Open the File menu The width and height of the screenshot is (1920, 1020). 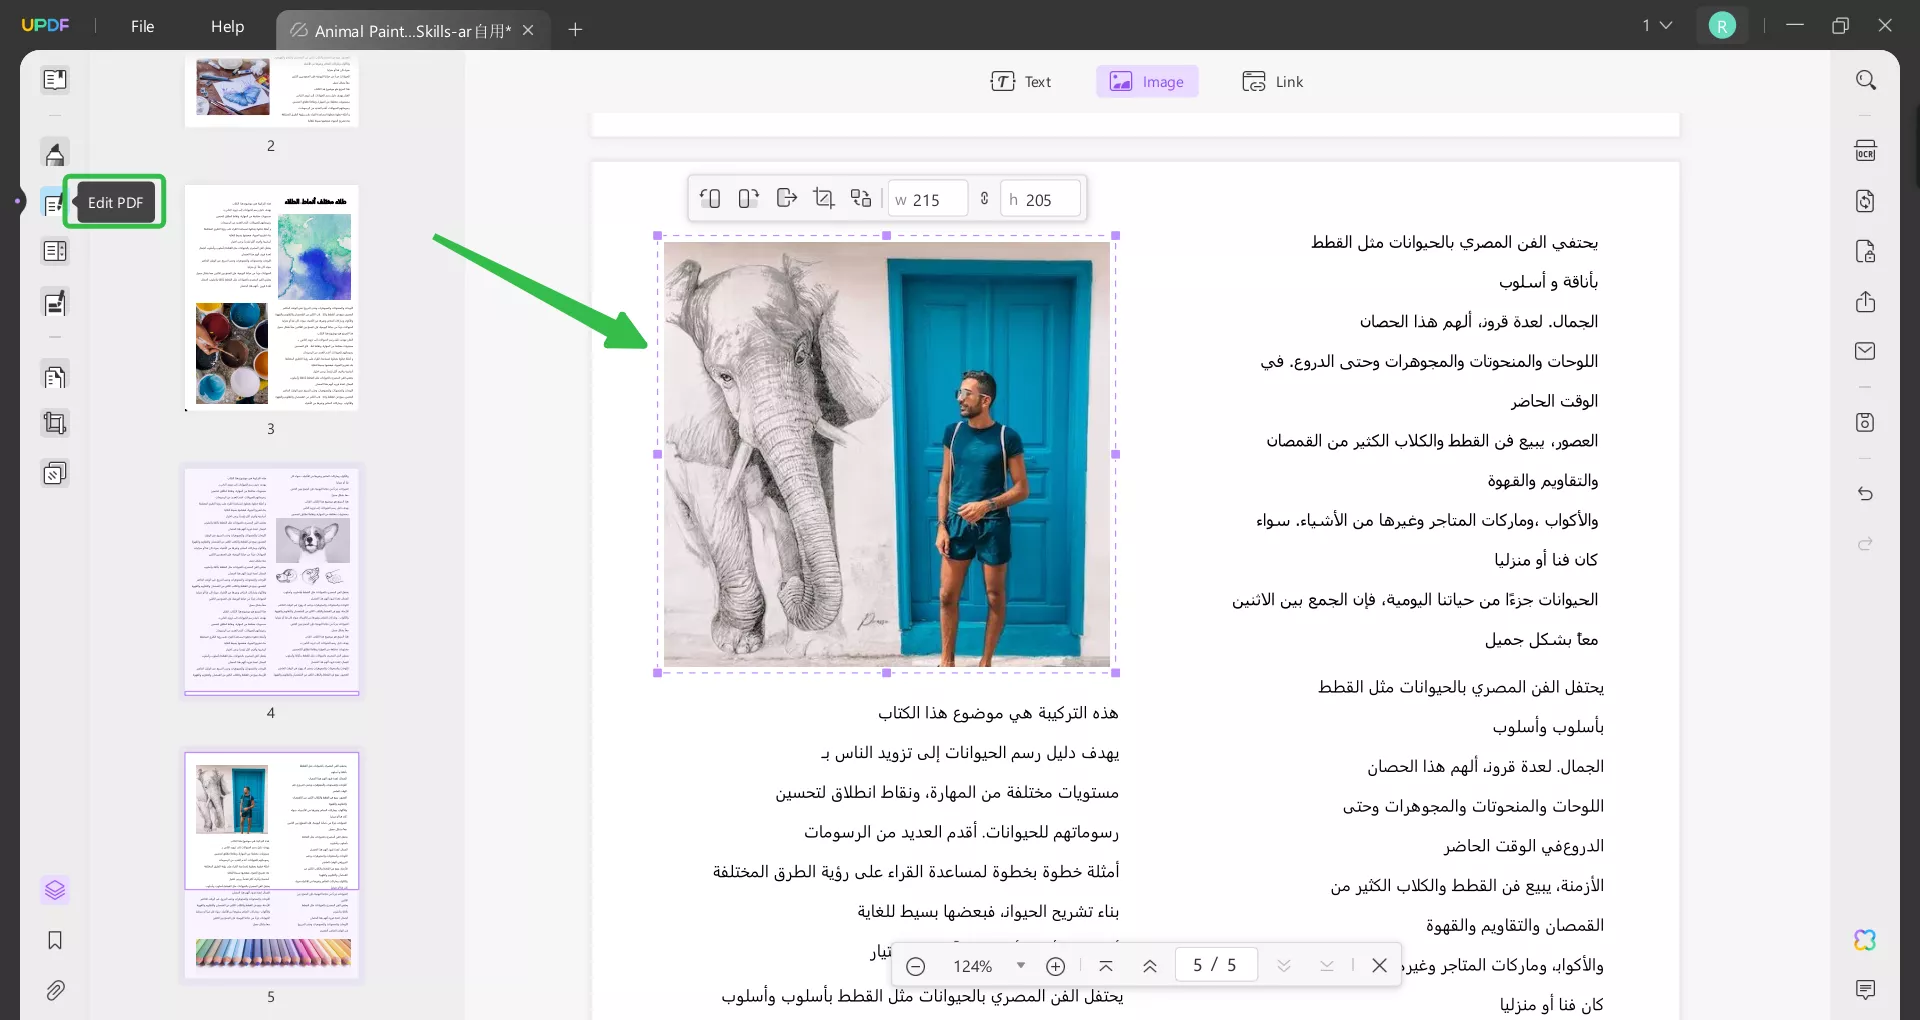tap(142, 26)
